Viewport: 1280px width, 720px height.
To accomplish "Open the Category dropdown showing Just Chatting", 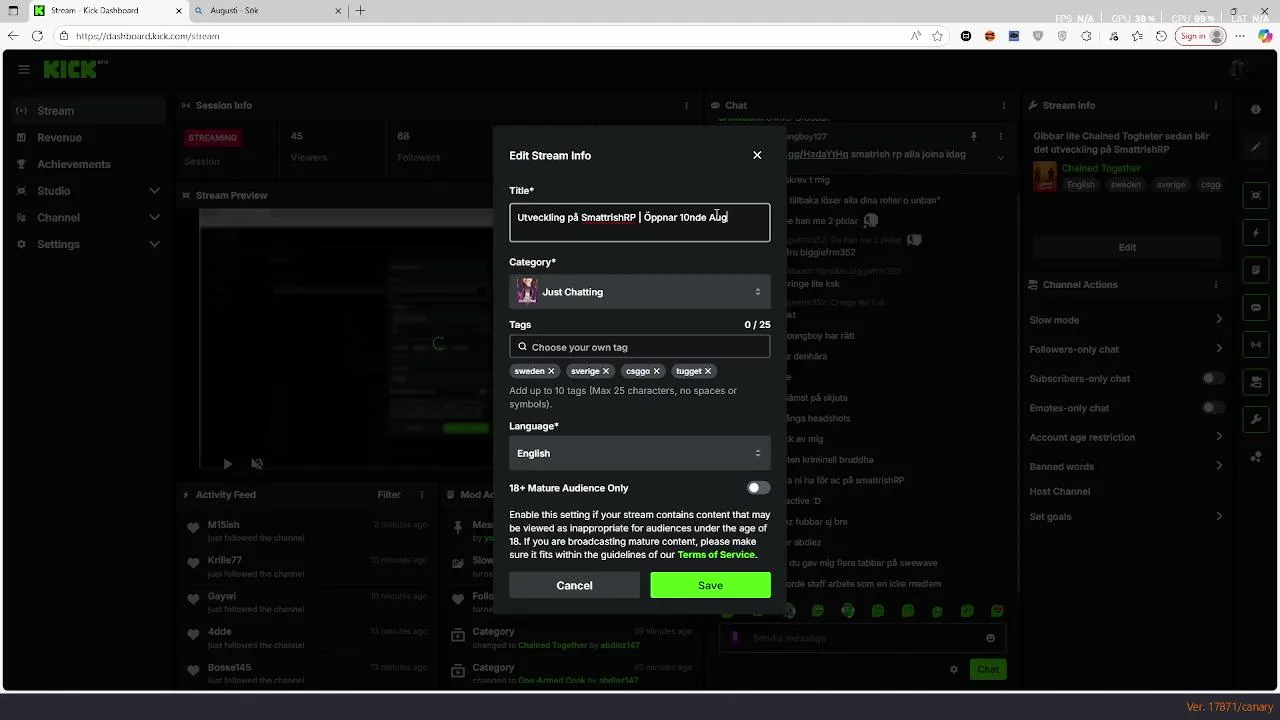I will [640, 292].
